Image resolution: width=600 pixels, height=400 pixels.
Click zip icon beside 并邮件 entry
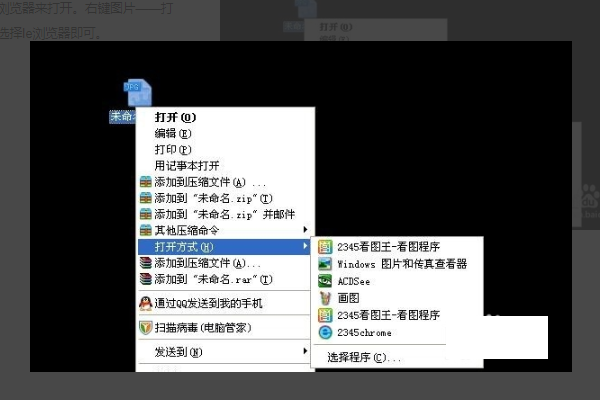point(145,214)
